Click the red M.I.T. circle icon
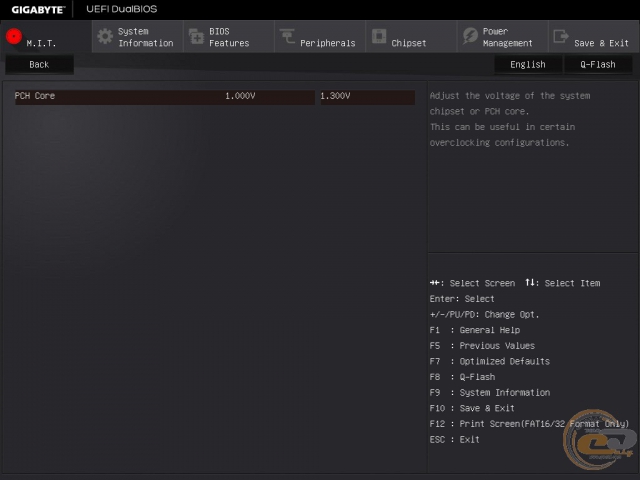 pyautogui.click(x=14, y=37)
